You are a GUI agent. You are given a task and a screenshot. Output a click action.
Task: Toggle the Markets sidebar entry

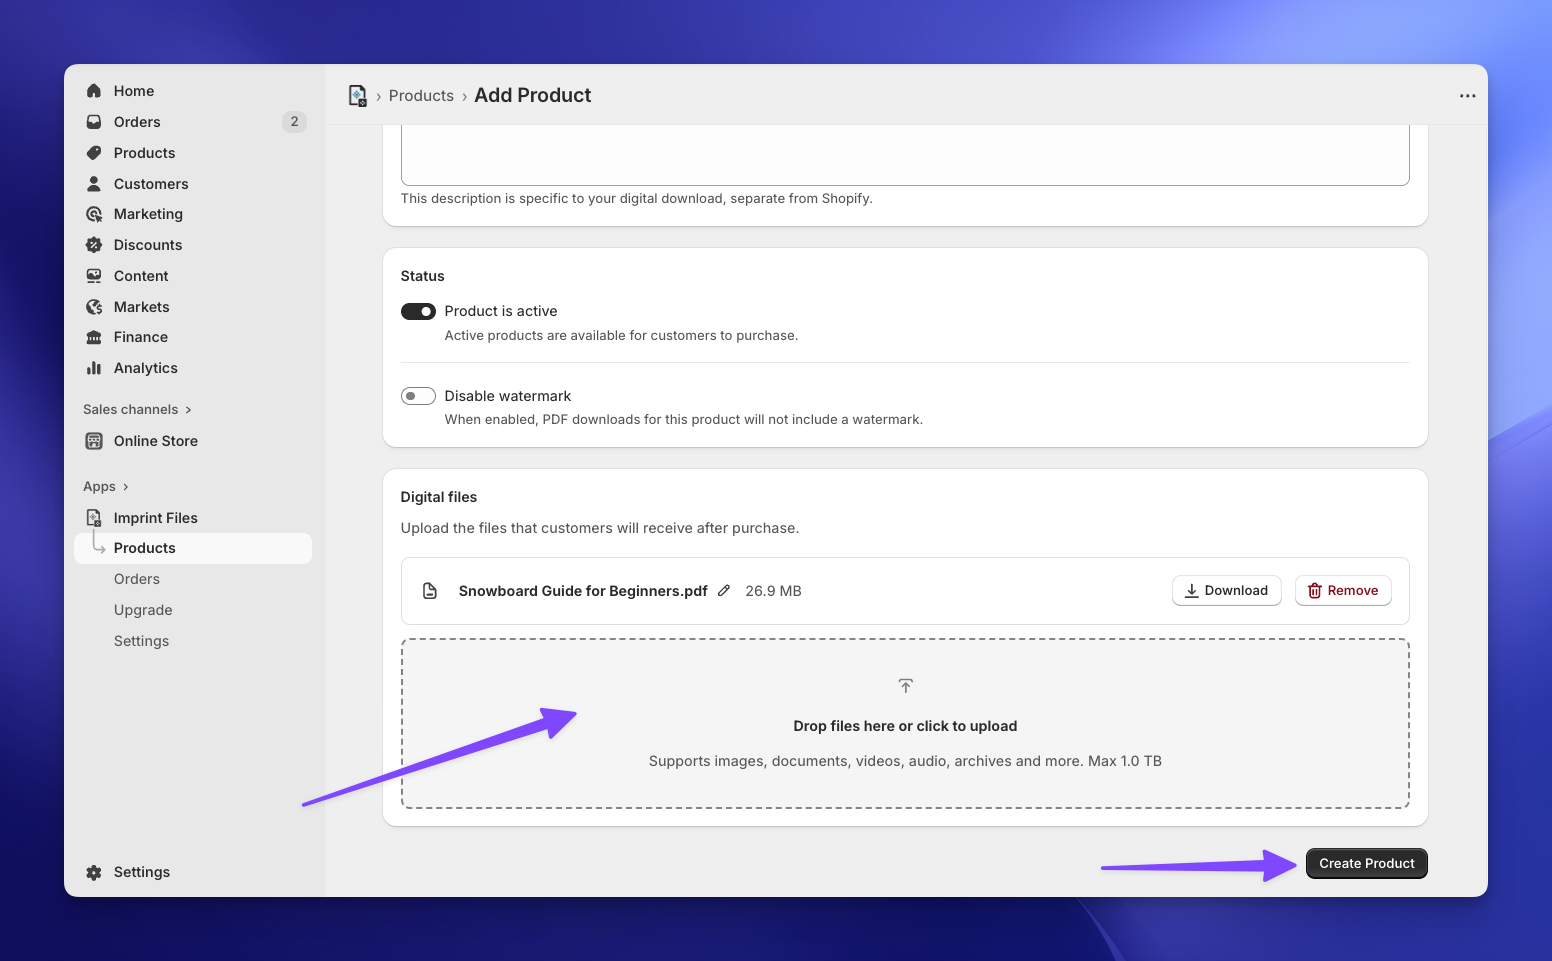coord(141,306)
